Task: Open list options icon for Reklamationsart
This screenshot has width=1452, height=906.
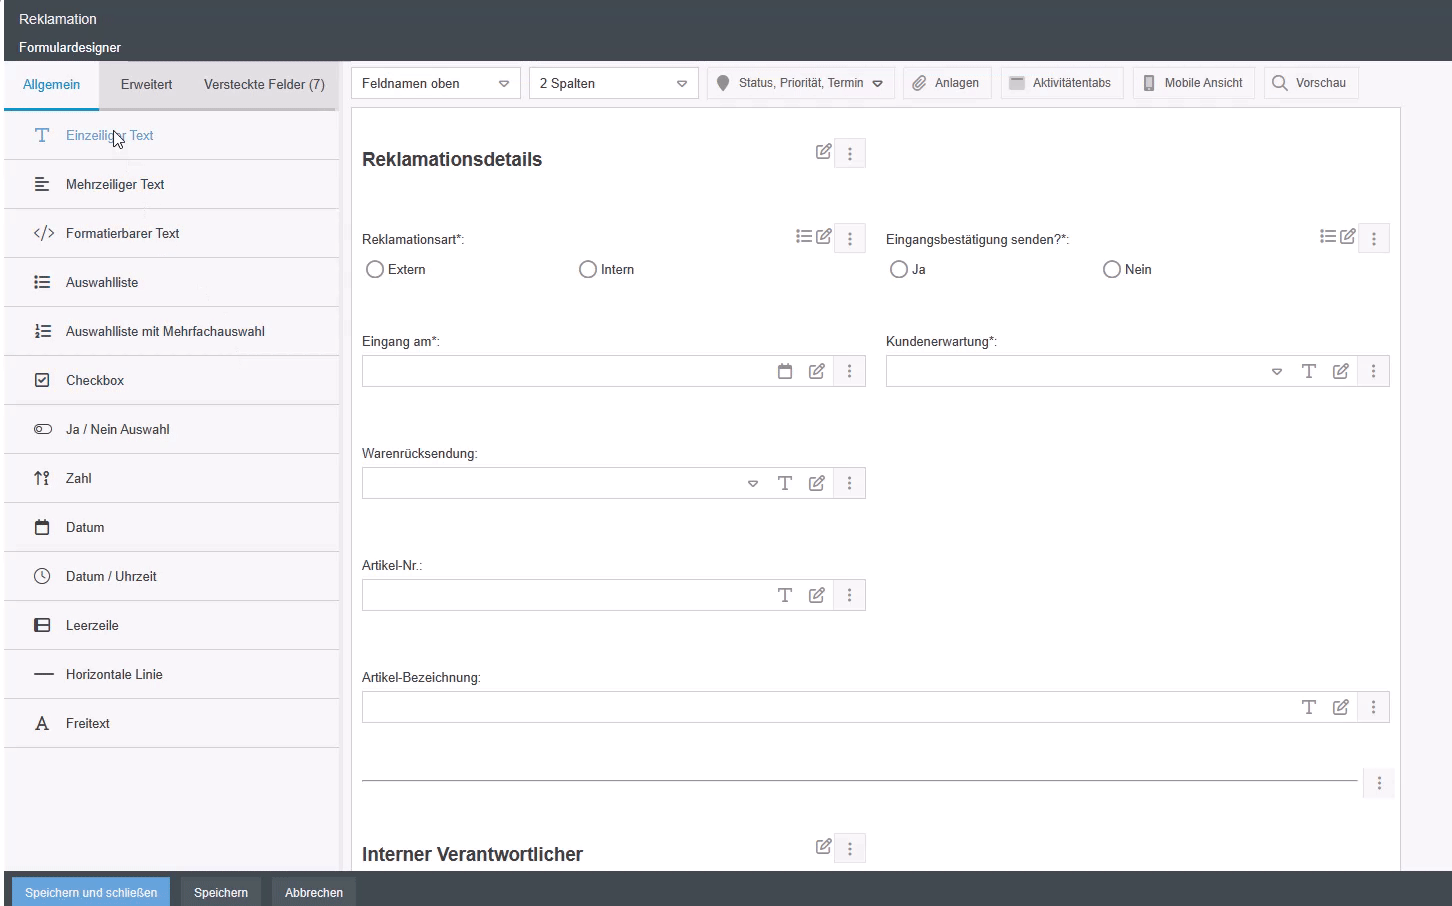Action: pos(804,237)
